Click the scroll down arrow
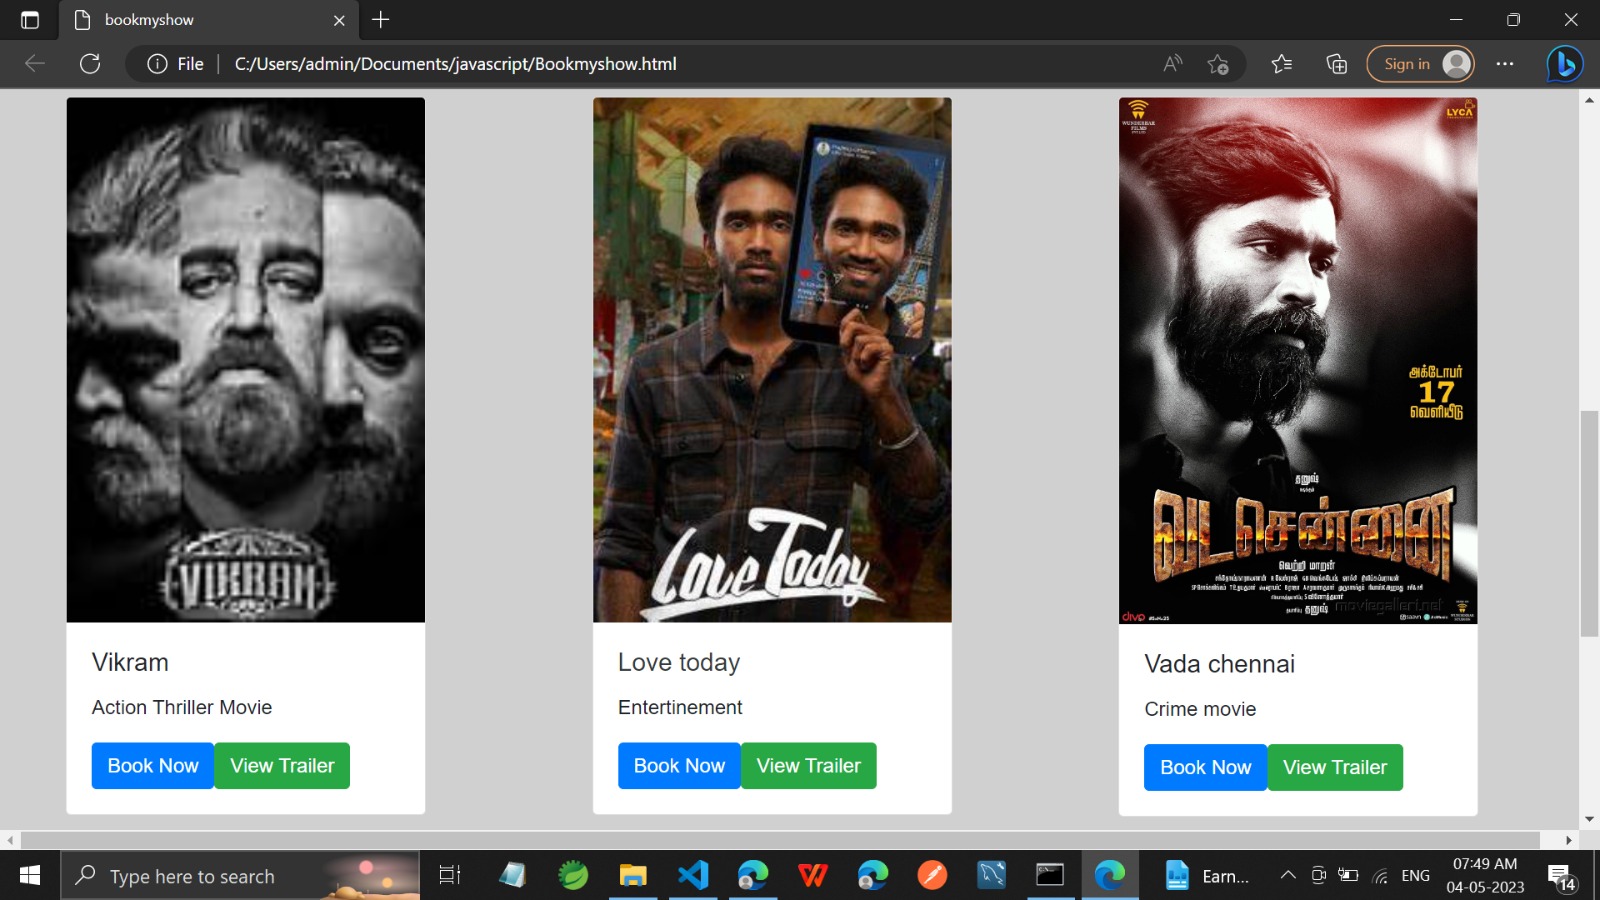This screenshot has width=1600, height=900. click(1589, 819)
